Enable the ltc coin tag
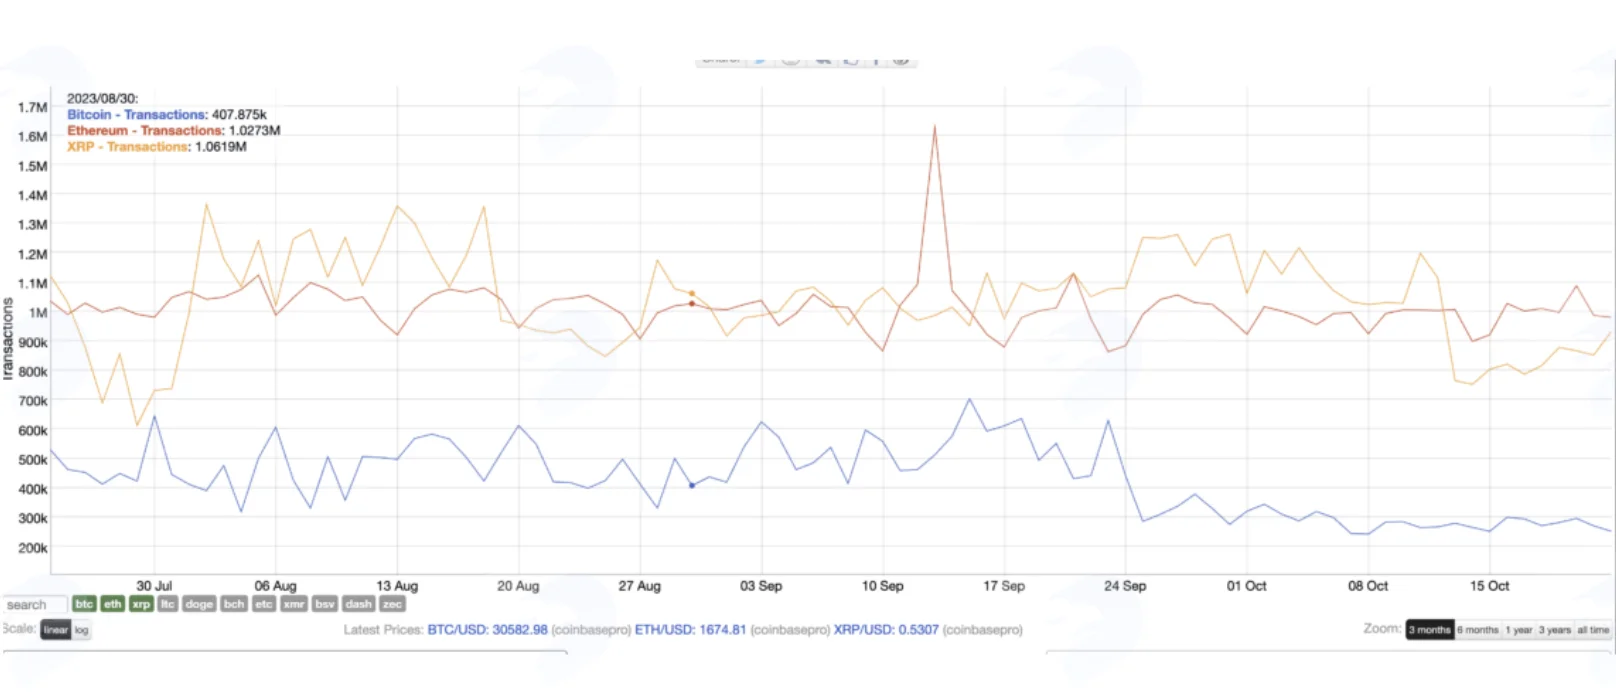1616x698 pixels. (168, 604)
